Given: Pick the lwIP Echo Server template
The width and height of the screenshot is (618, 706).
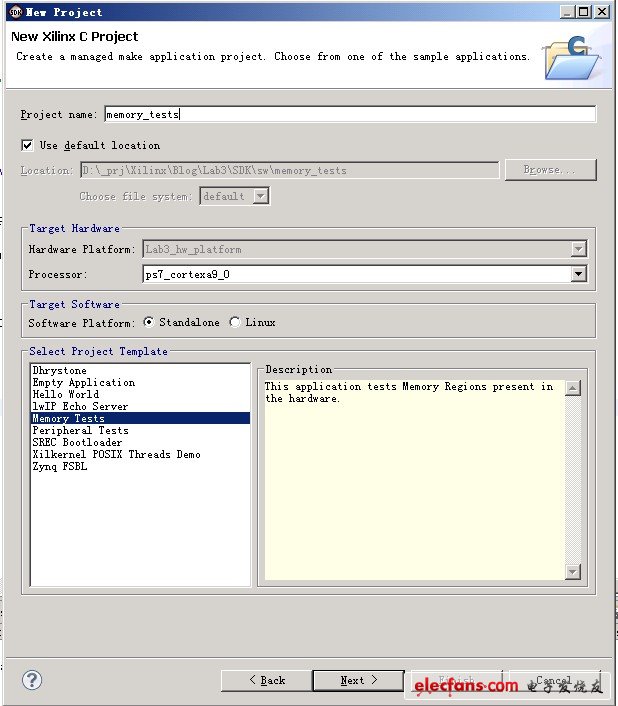Looking at the screenshot, I should pos(80,406).
